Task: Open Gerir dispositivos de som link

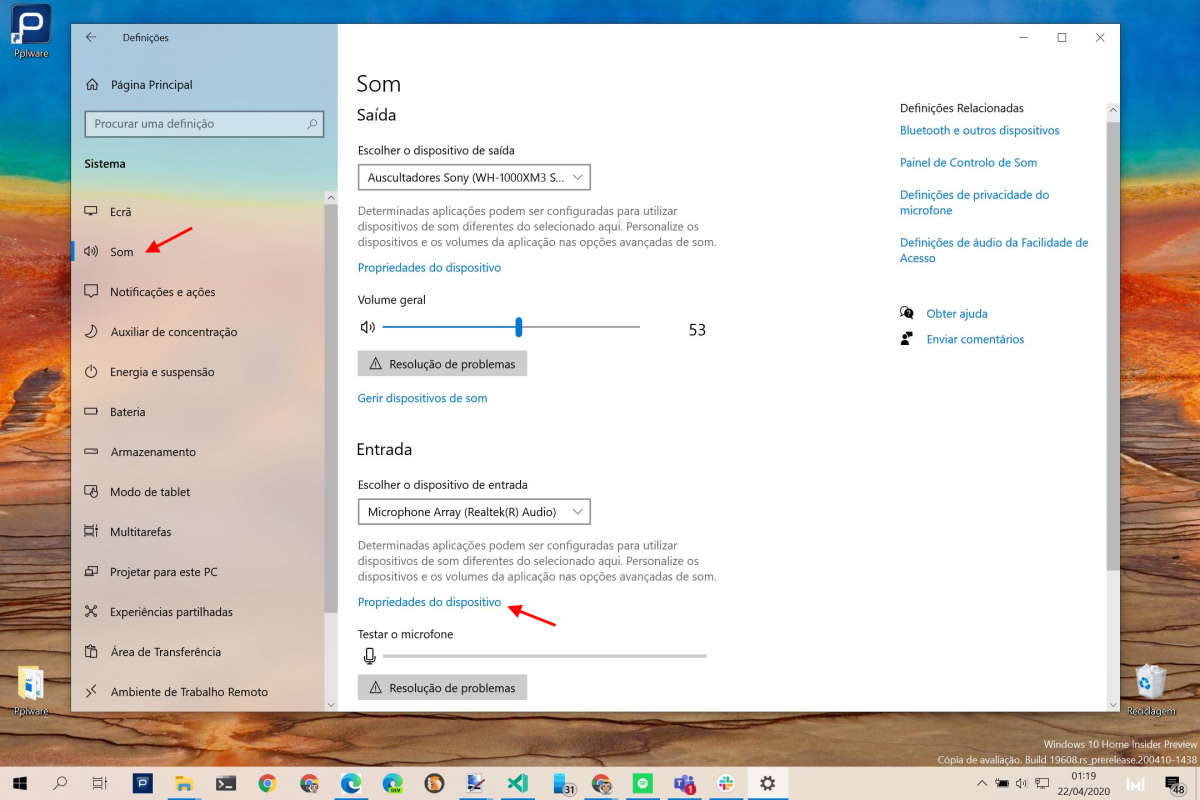Action: pyautogui.click(x=421, y=397)
